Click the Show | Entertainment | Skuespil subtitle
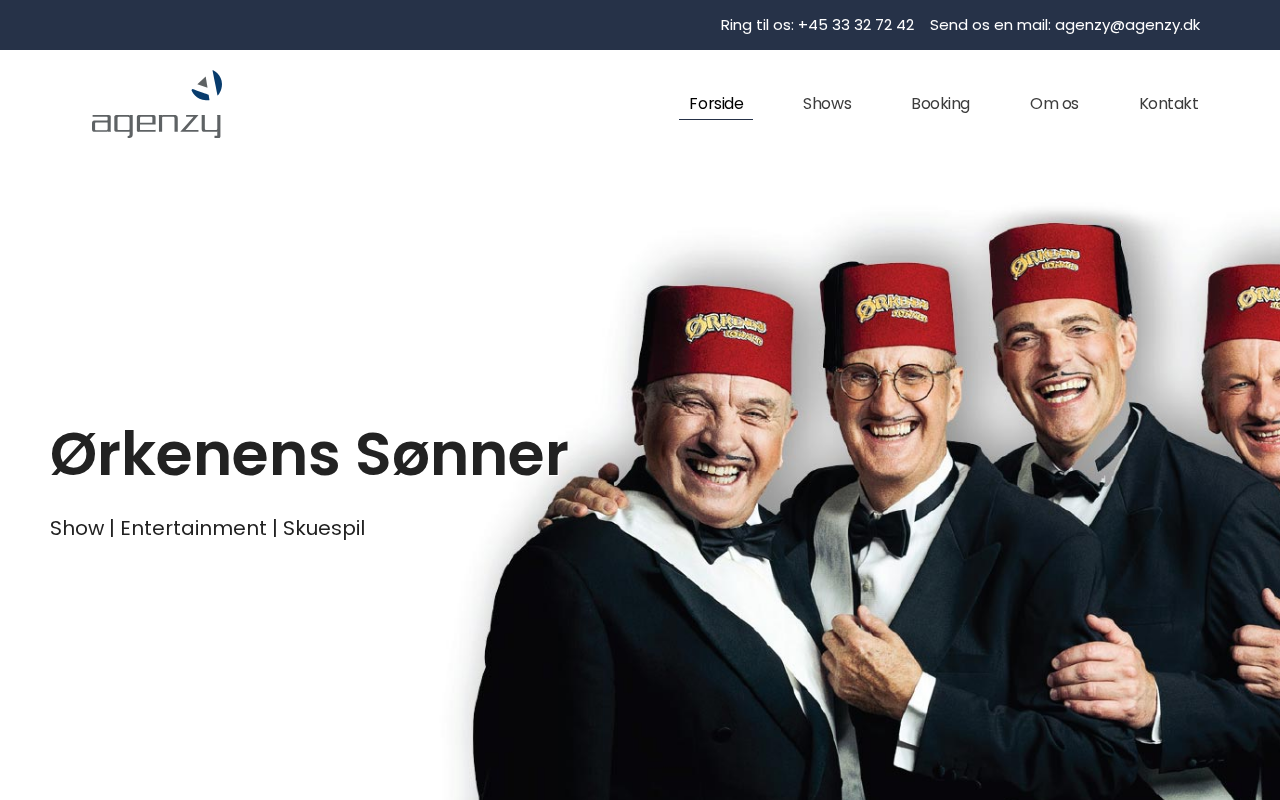This screenshot has height=800, width=1280. 207,528
